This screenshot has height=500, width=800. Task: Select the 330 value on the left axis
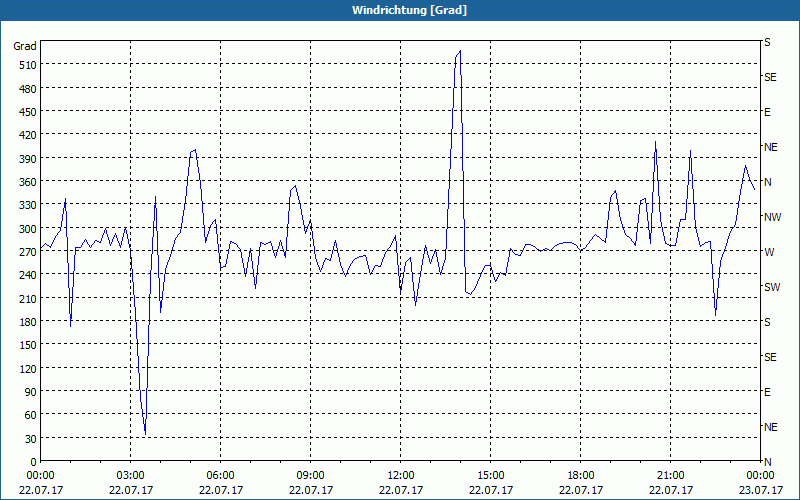pos(28,206)
